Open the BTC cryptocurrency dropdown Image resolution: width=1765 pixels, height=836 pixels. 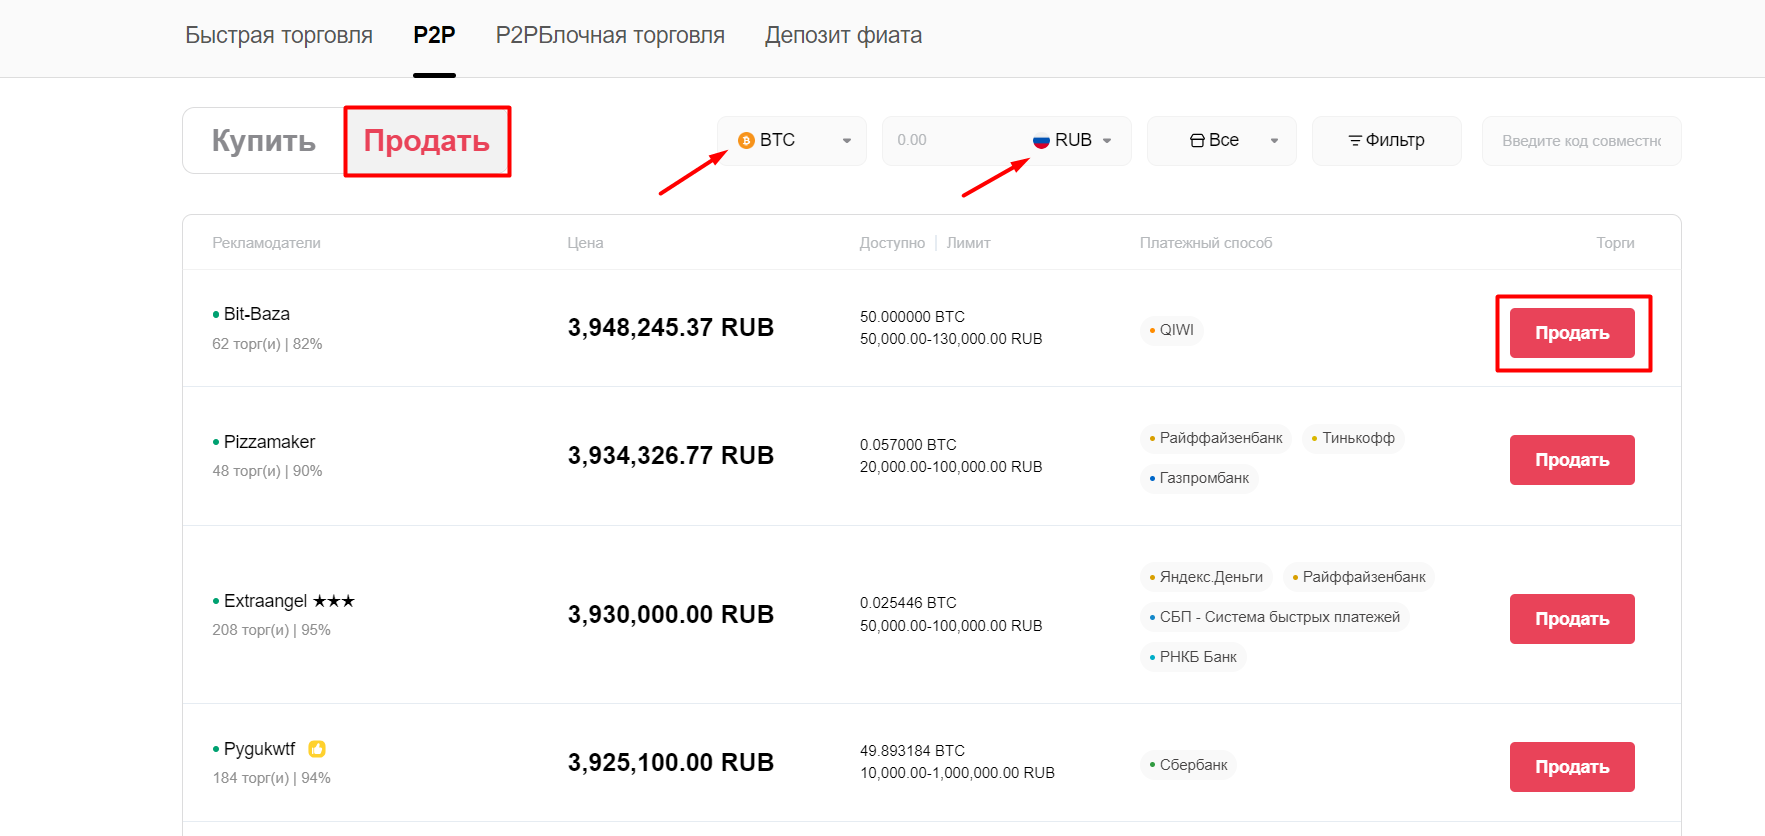pyautogui.click(x=792, y=141)
